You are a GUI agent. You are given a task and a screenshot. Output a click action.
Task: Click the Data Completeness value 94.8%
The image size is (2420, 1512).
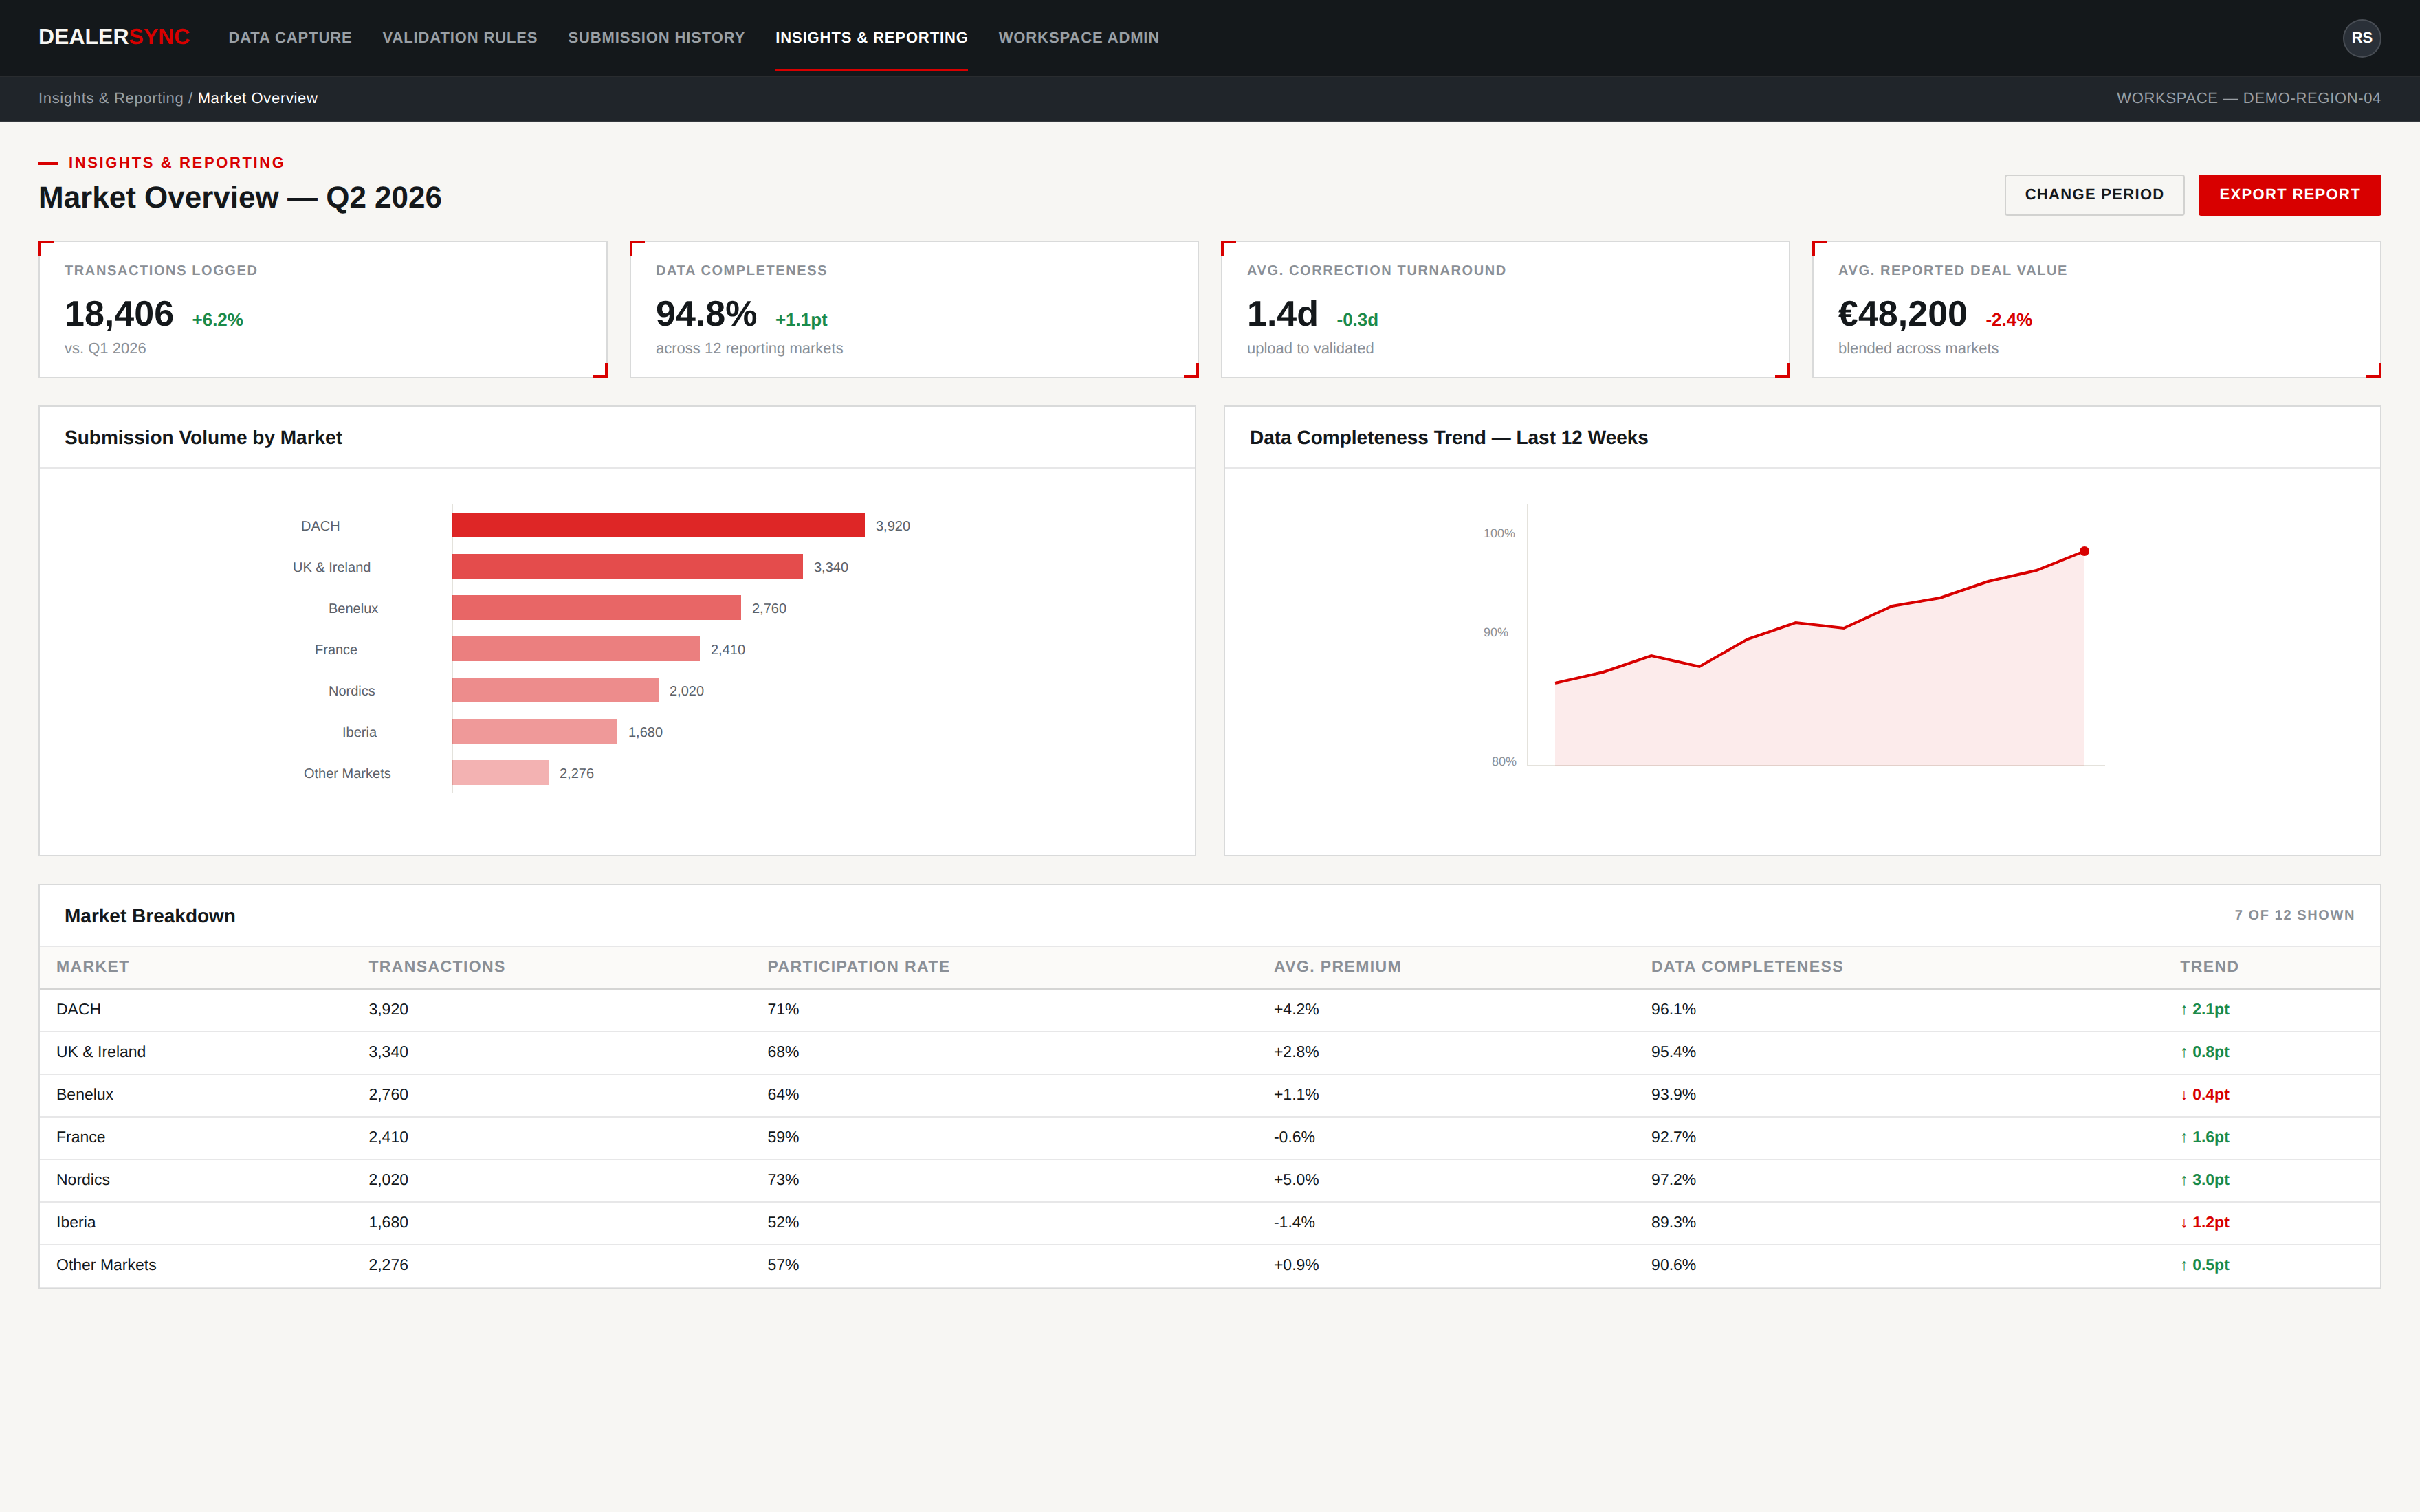coord(706,314)
